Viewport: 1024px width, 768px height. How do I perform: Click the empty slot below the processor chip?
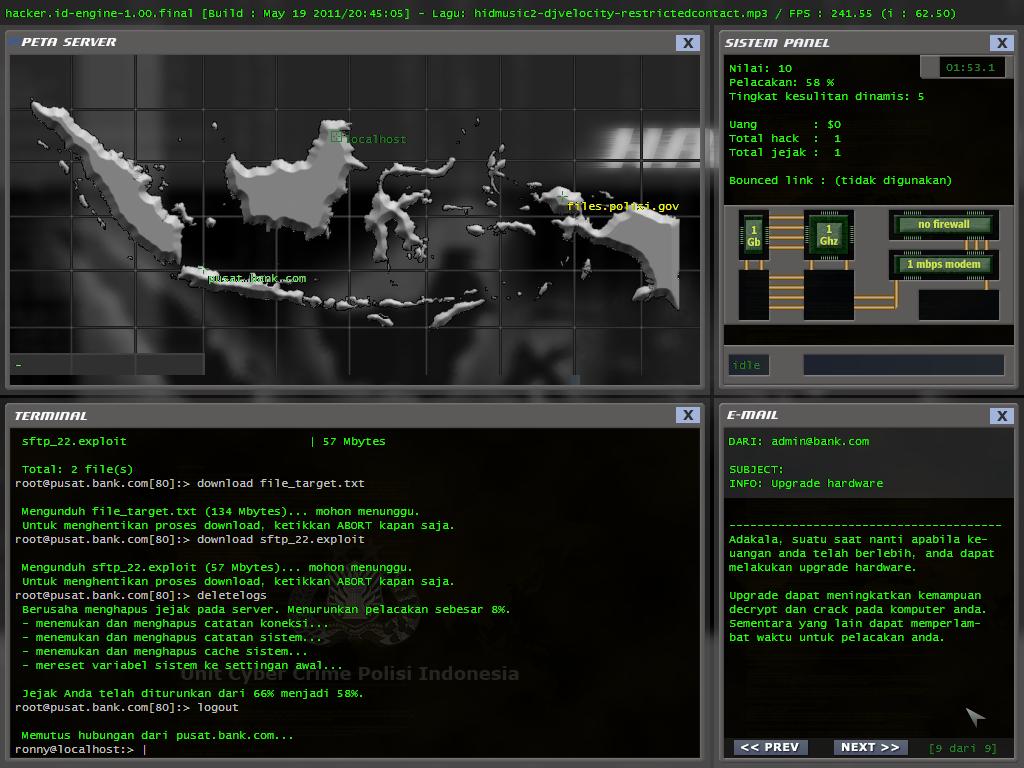[828, 295]
